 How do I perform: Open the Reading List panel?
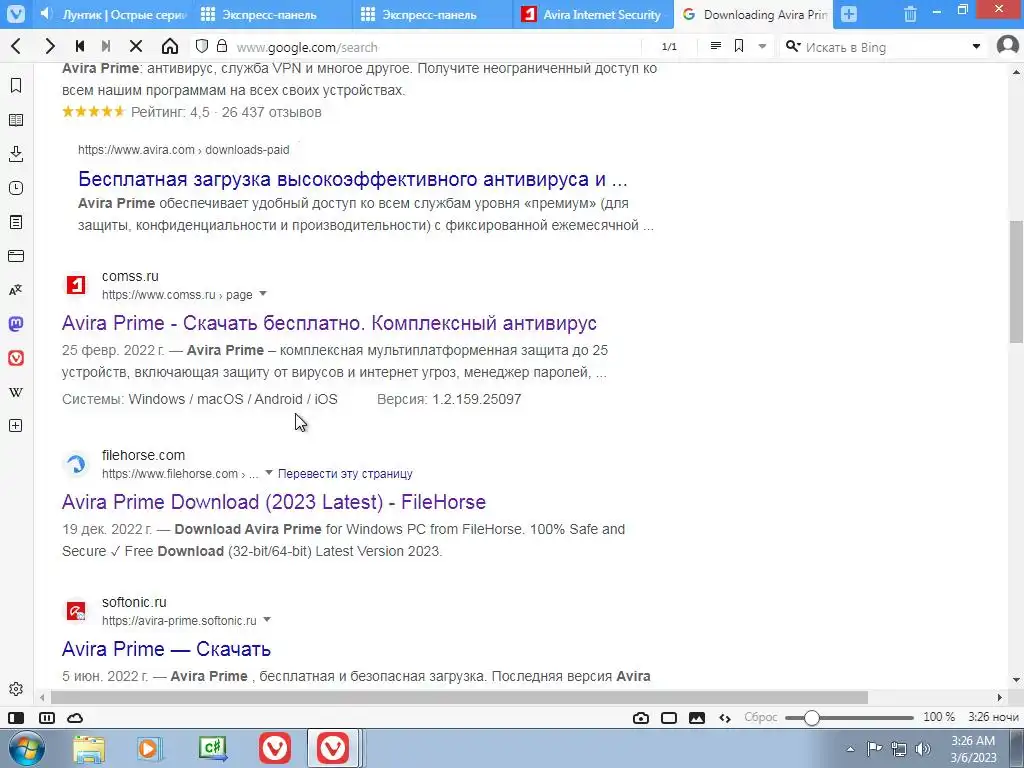pos(16,120)
